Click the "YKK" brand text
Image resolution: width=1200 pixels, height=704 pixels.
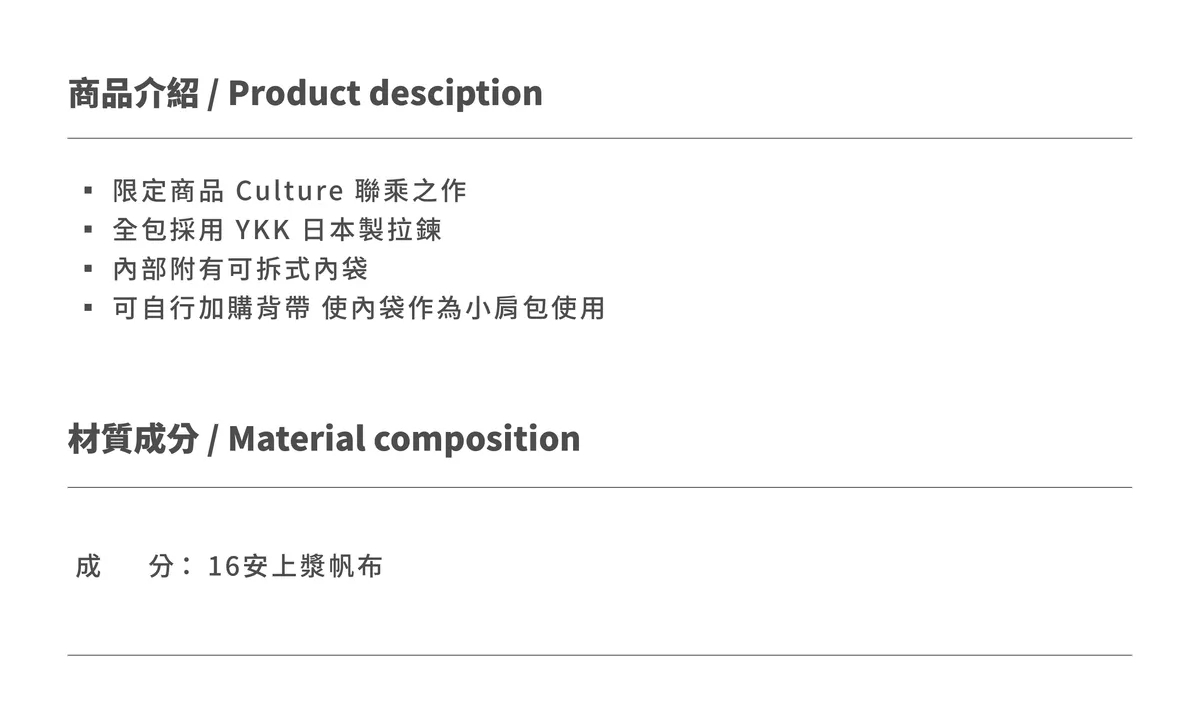point(262,230)
